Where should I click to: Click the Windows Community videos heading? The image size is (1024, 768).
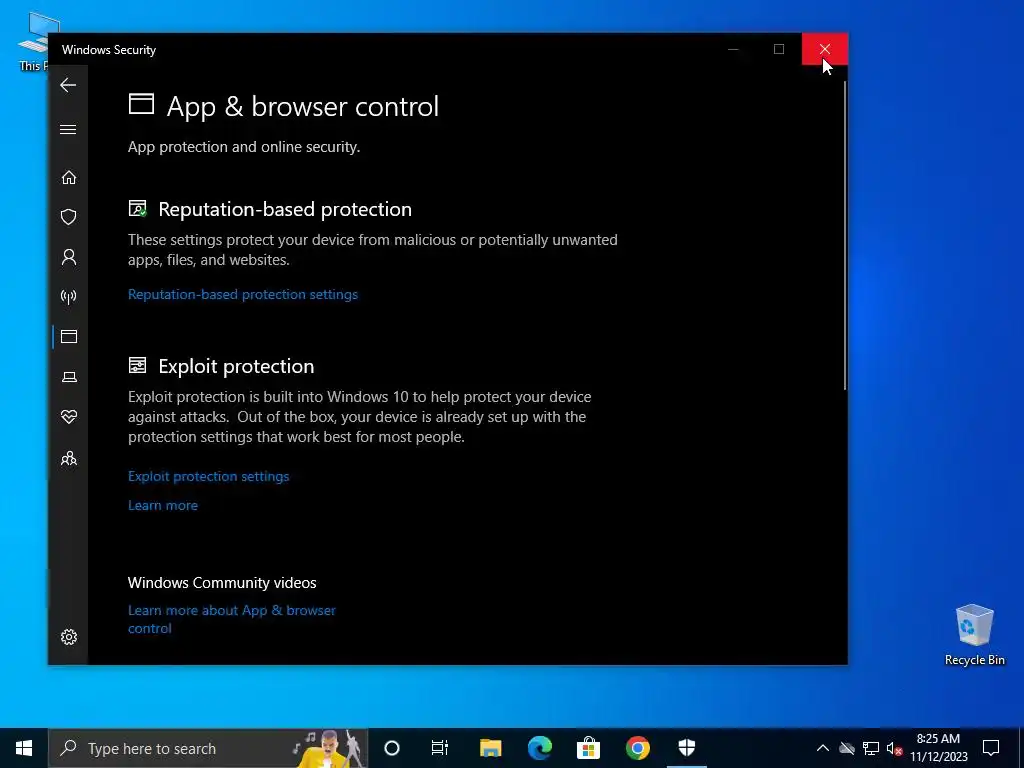tap(222, 583)
